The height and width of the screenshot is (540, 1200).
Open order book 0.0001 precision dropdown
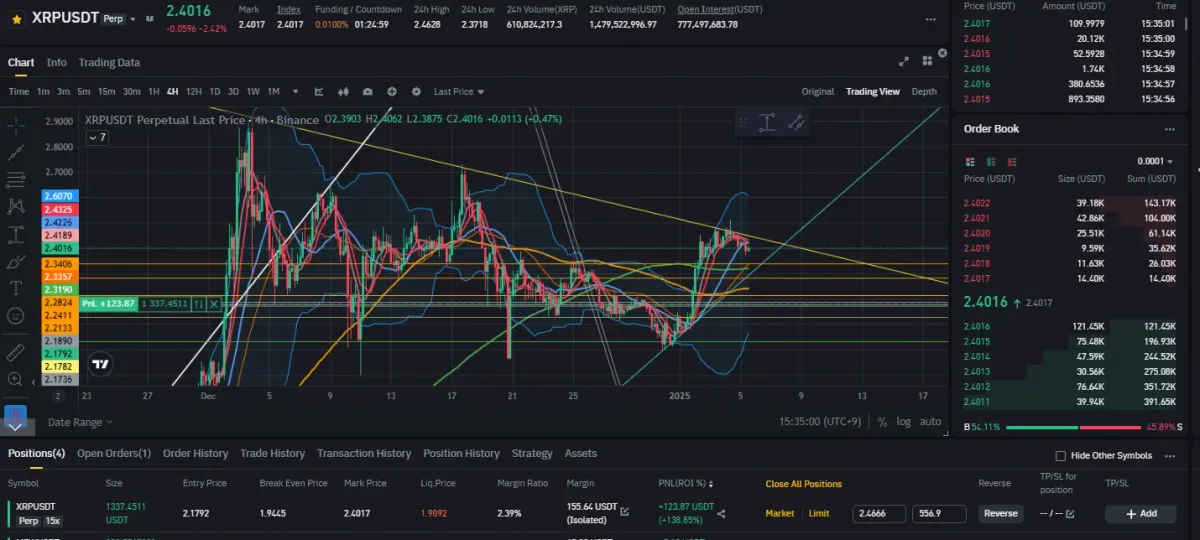1155,161
